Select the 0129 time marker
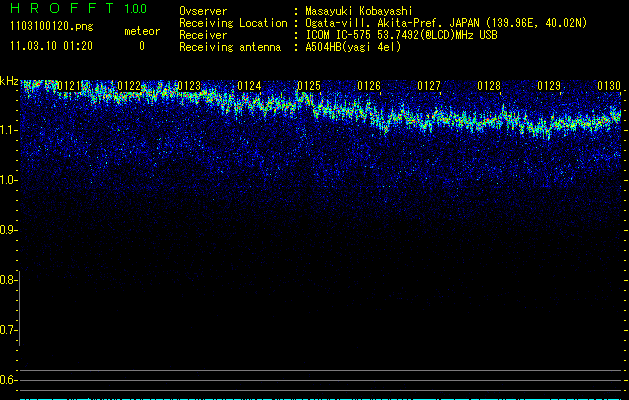The width and height of the screenshot is (629, 400). tap(549, 87)
